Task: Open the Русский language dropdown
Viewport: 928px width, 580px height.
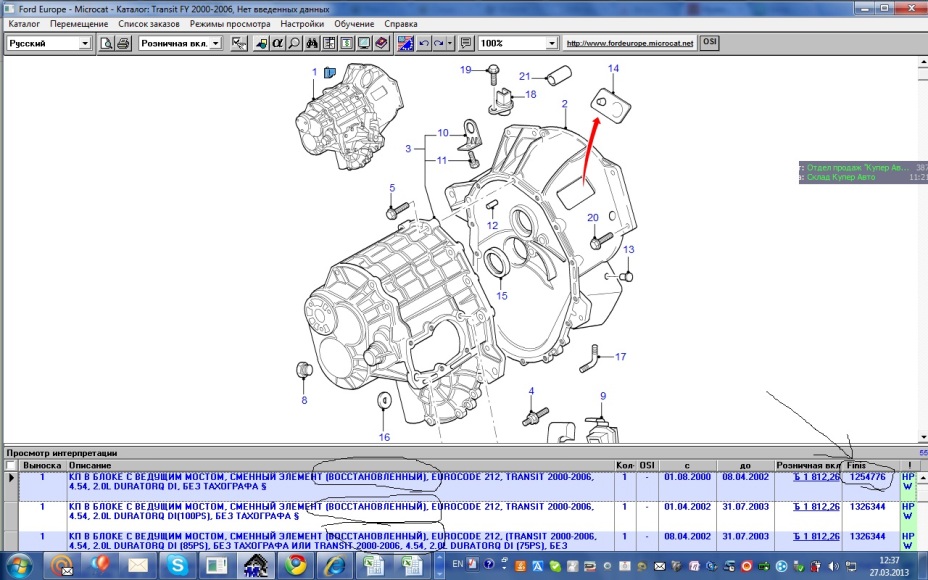Action: pos(85,44)
